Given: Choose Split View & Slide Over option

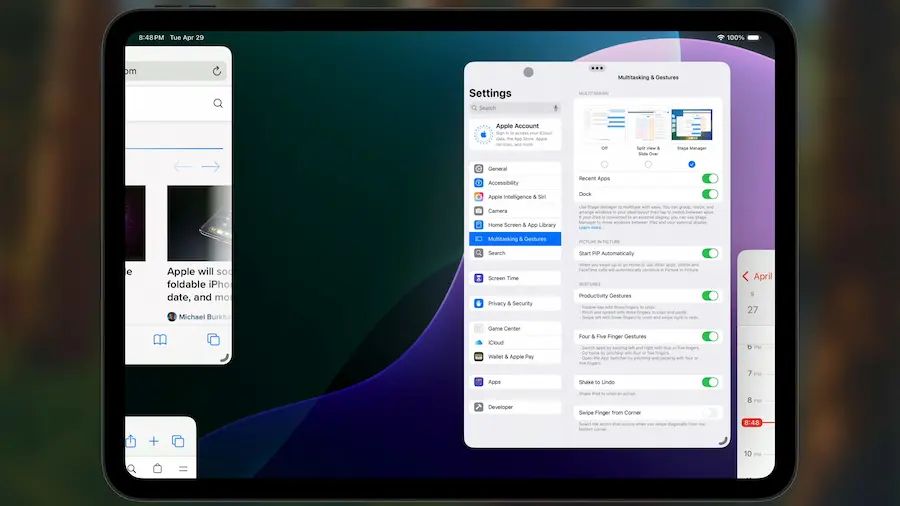Looking at the screenshot, I should [x=648, y=164].
